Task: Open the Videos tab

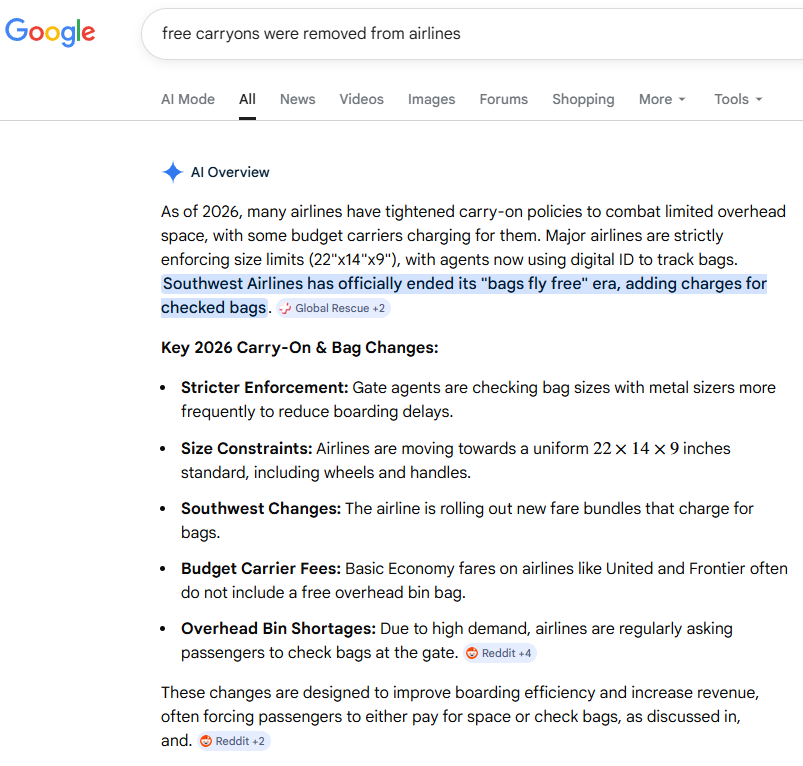Action: 362,99
